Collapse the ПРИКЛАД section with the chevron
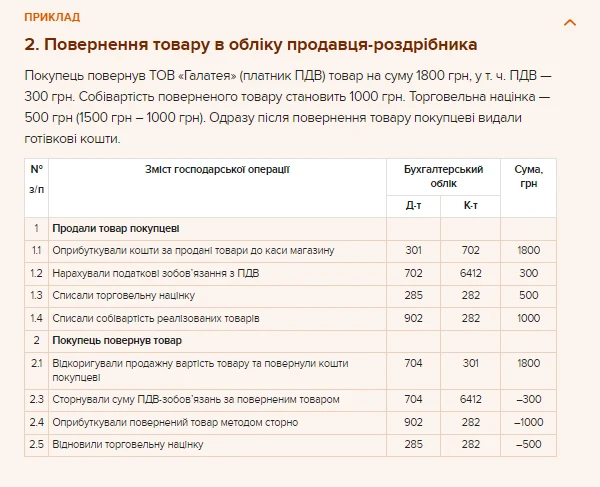The image size is (600, 487). coord(570,21)
